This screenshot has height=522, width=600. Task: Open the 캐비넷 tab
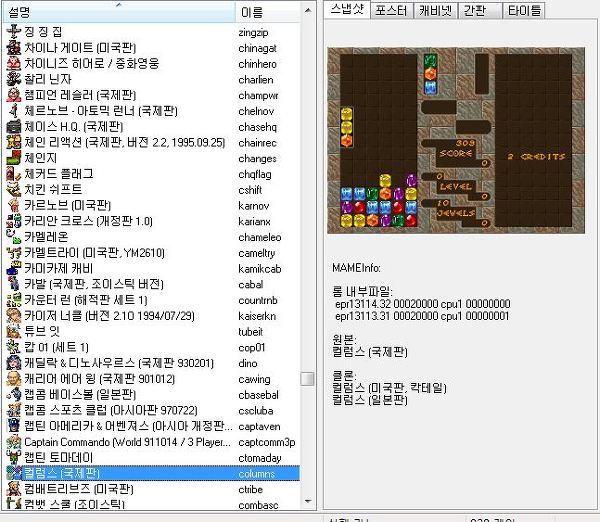435,10
